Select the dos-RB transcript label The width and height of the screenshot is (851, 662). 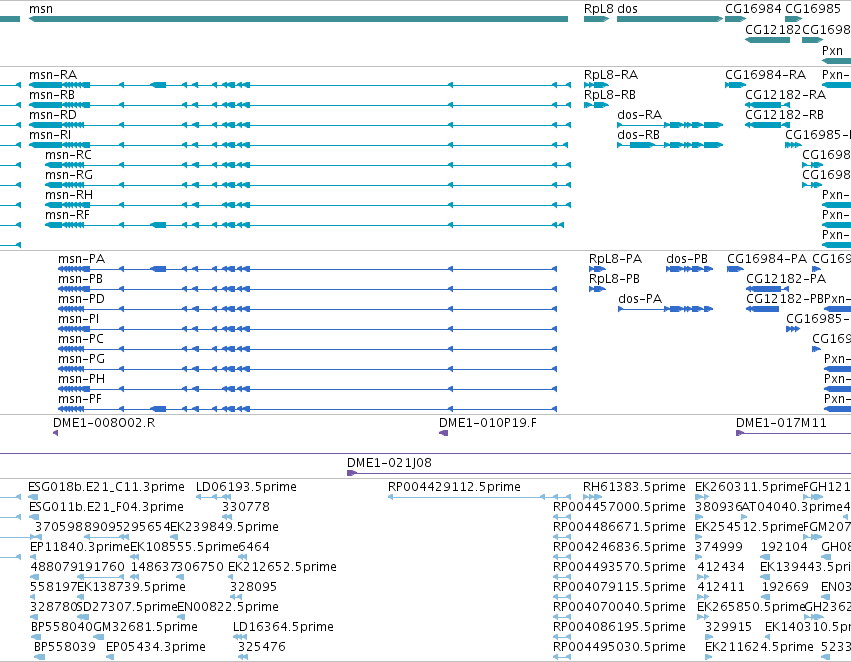(x=639, y=135)
